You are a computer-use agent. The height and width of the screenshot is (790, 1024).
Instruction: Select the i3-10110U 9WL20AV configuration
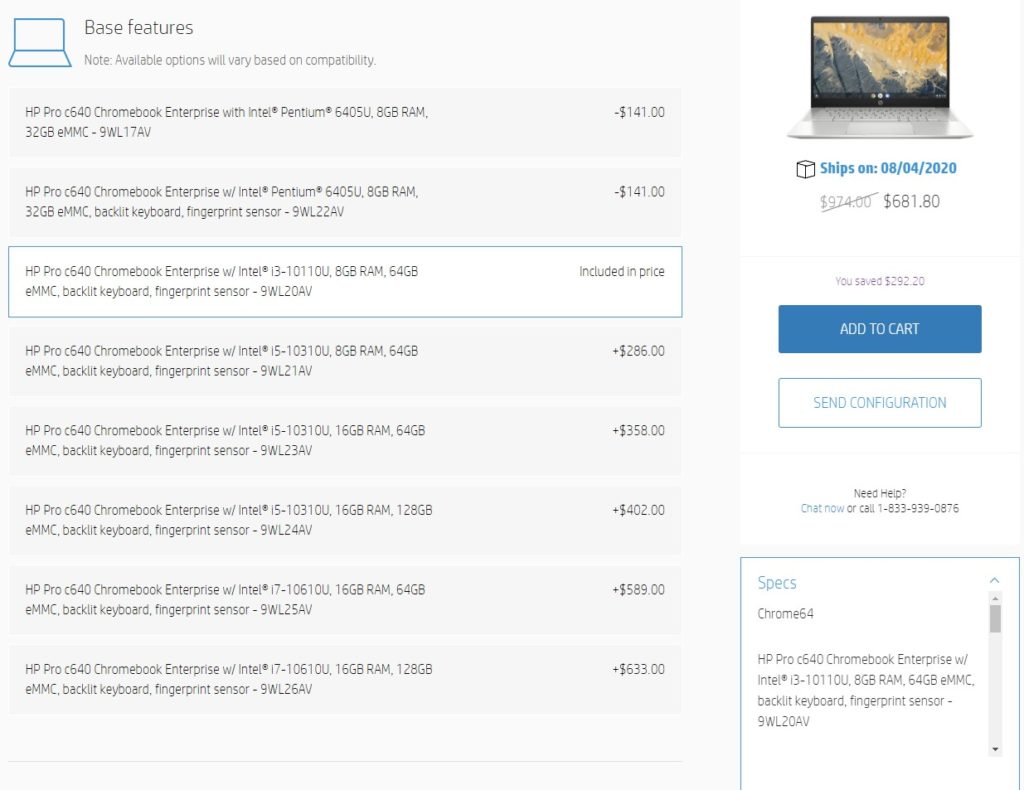pos(345,281)
